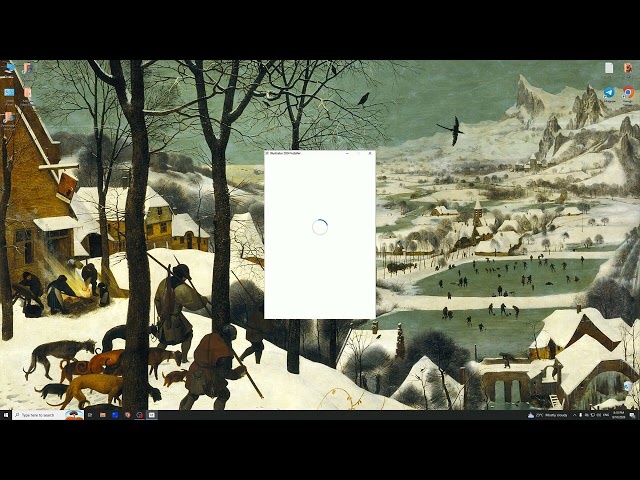Screen dimensions: 640x480
Task: Select the active installer icon on the taskbar
Action: 151,415
